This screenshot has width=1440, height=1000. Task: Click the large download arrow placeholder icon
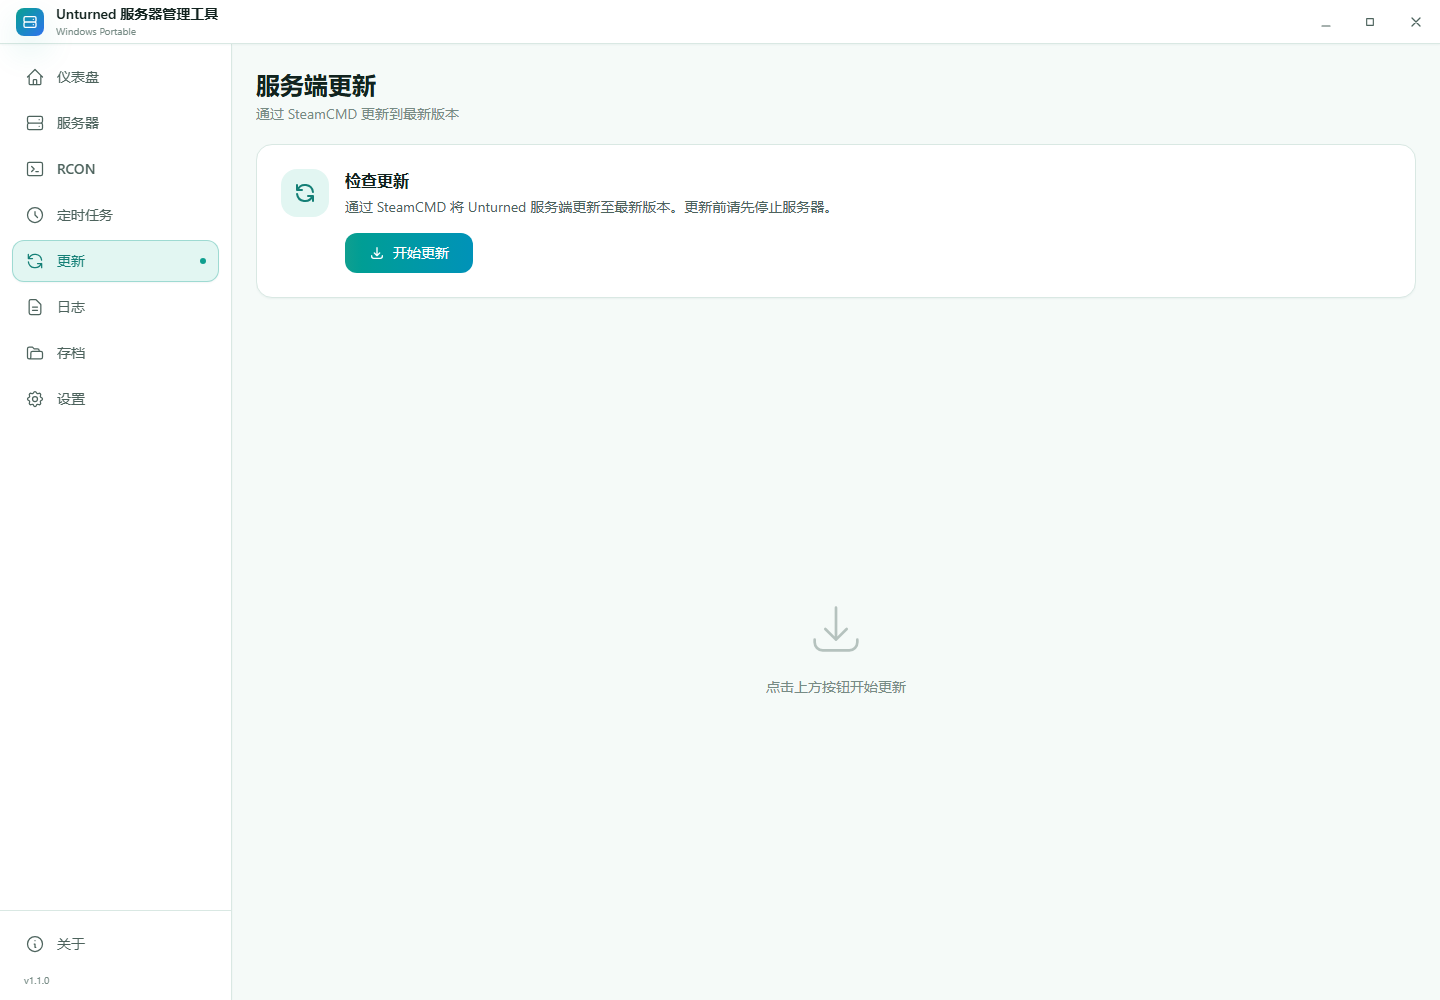coord(836,629)
